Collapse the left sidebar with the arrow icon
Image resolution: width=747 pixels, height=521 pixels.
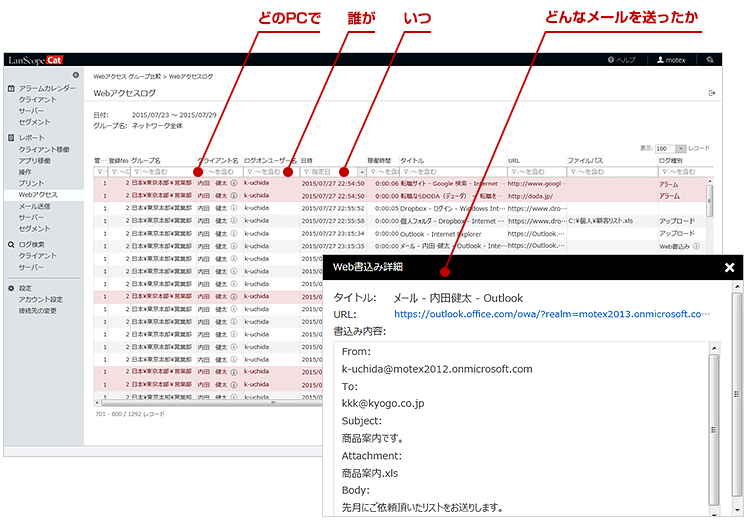(x=76, y=75)
